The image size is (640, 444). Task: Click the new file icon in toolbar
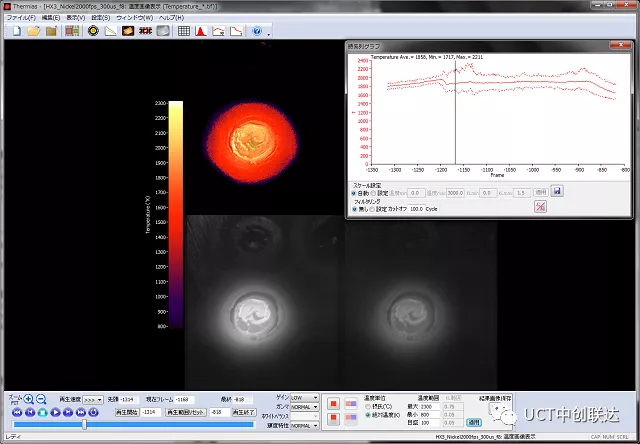coord(15,31)
